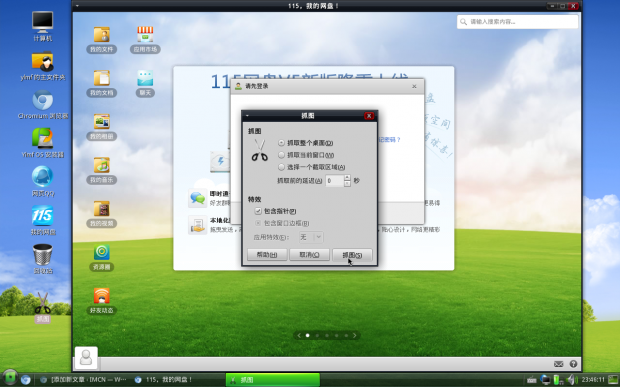Image resolution: width=620 pixels, height=387 pixels.
Task: Toggle the 包含窗口边框 checkbox
Action: tap(282, 223)
